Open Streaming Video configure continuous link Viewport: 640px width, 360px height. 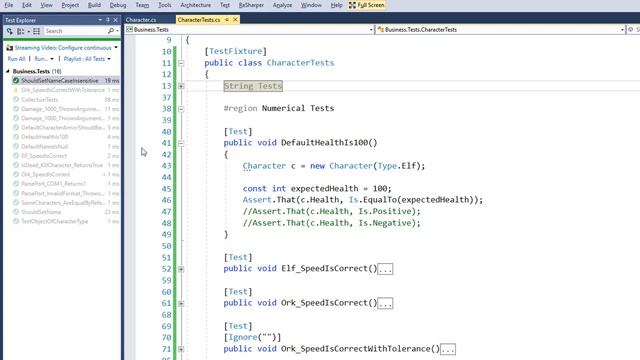(63, 48)
